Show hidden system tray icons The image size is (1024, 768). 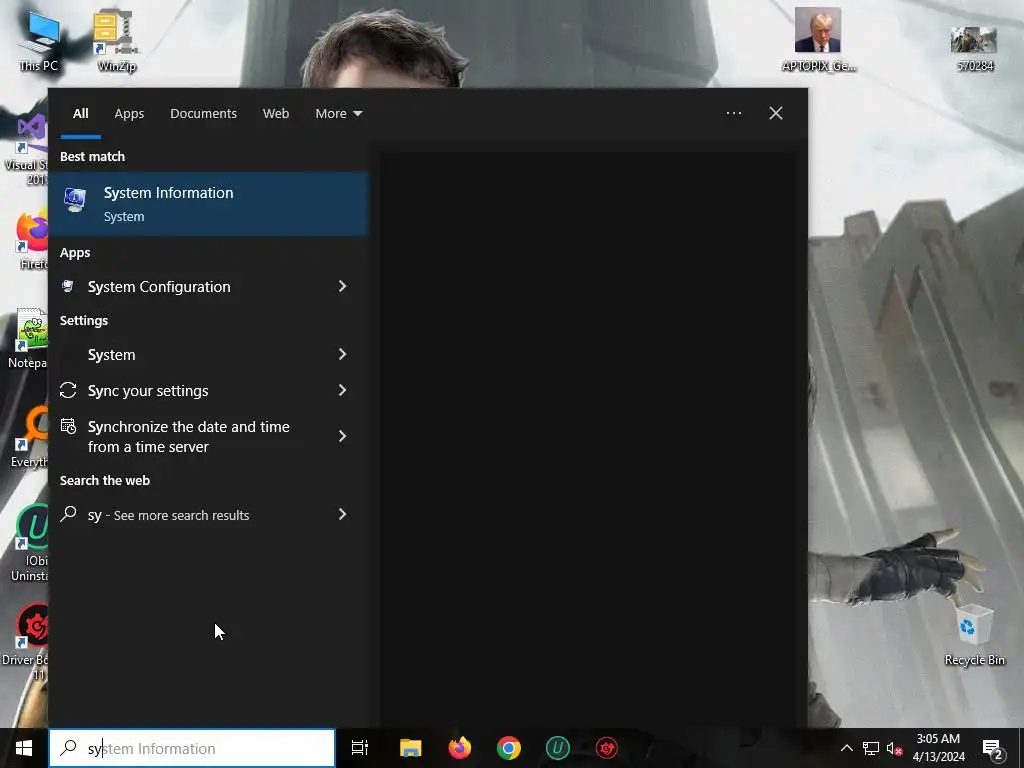tap(846, 748)
